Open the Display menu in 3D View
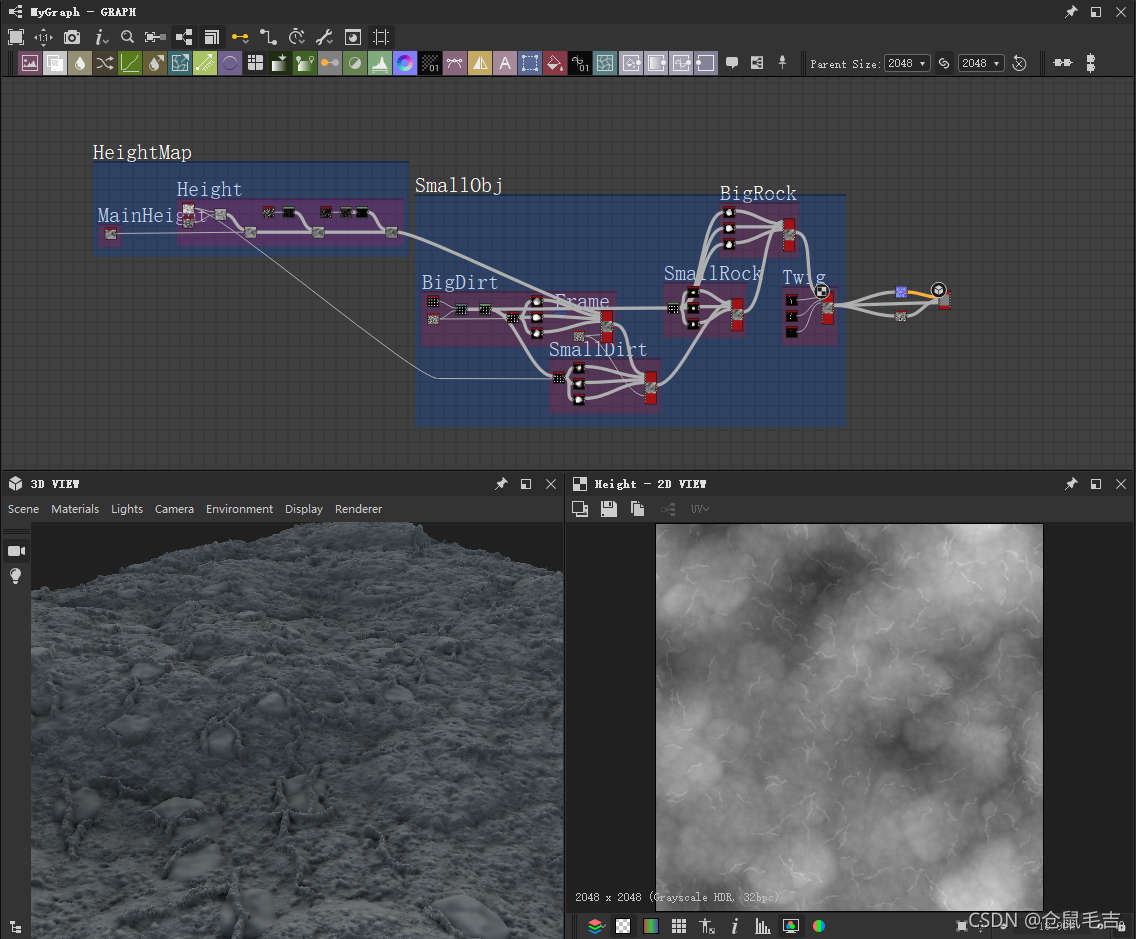The width and height of the screenshot is (1136, 939). coord(304,509)
